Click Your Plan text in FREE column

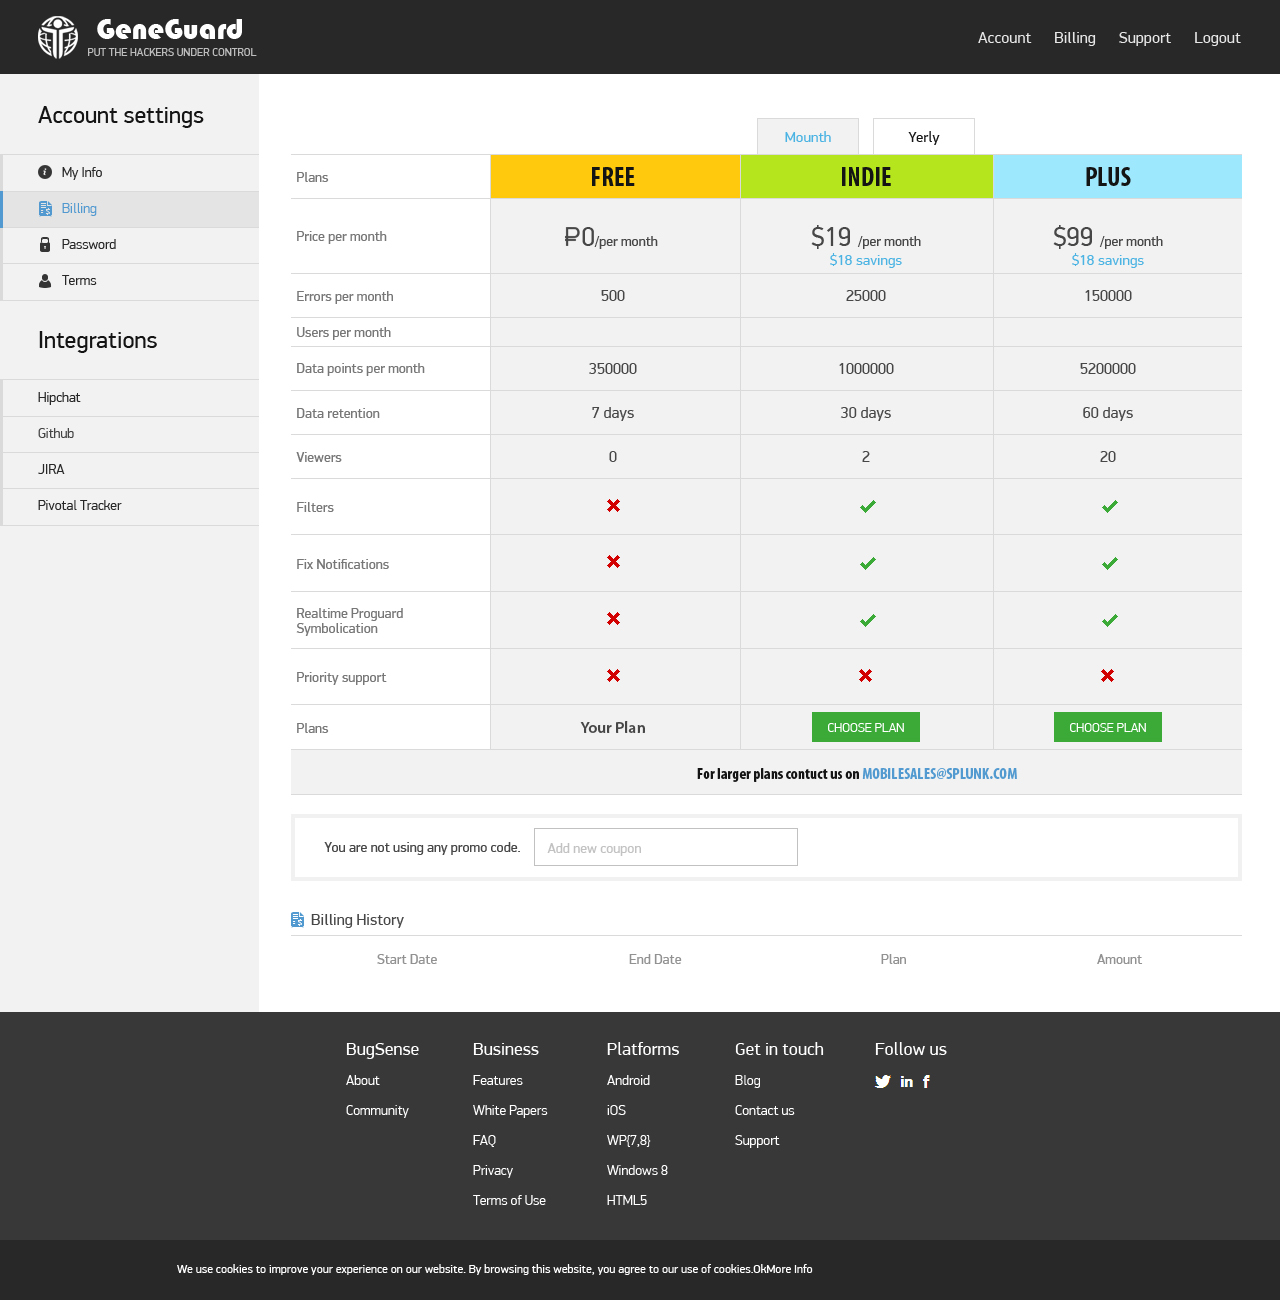[x=613, y=728]
